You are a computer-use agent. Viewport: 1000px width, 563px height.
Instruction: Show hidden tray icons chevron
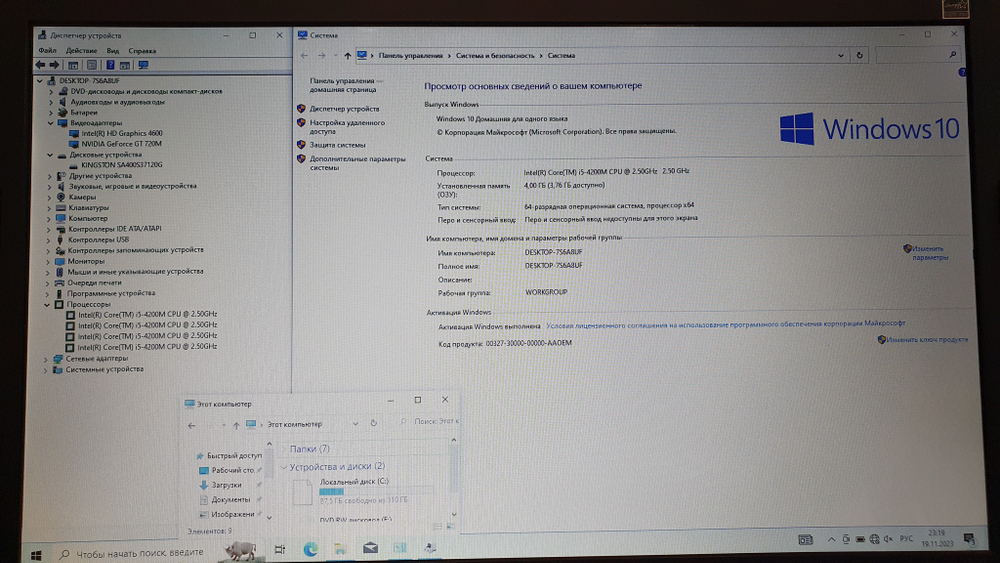click(831, 539)
